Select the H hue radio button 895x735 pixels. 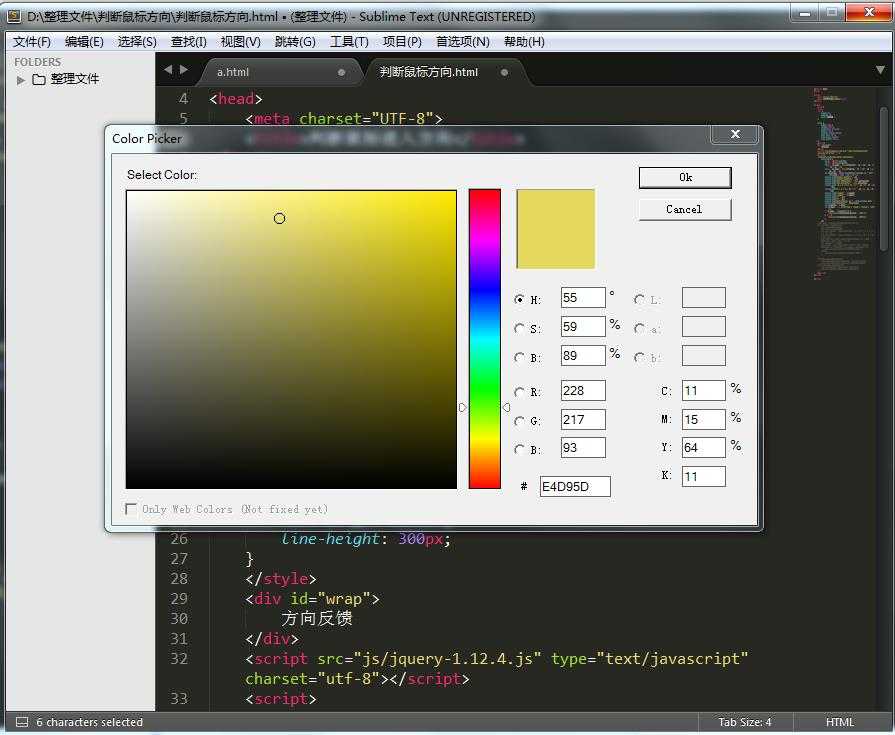click(x=519, y=300)
